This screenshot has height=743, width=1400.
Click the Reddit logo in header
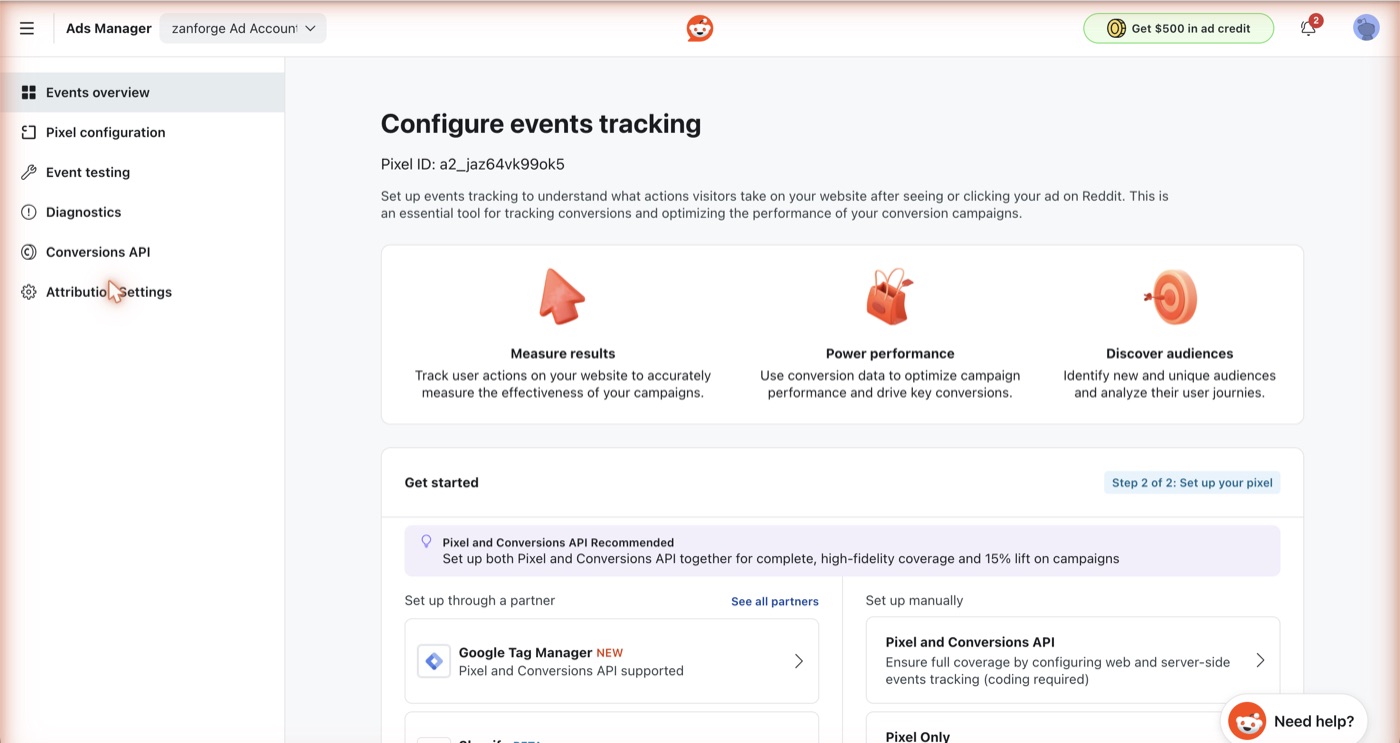(x=700, y=28)
